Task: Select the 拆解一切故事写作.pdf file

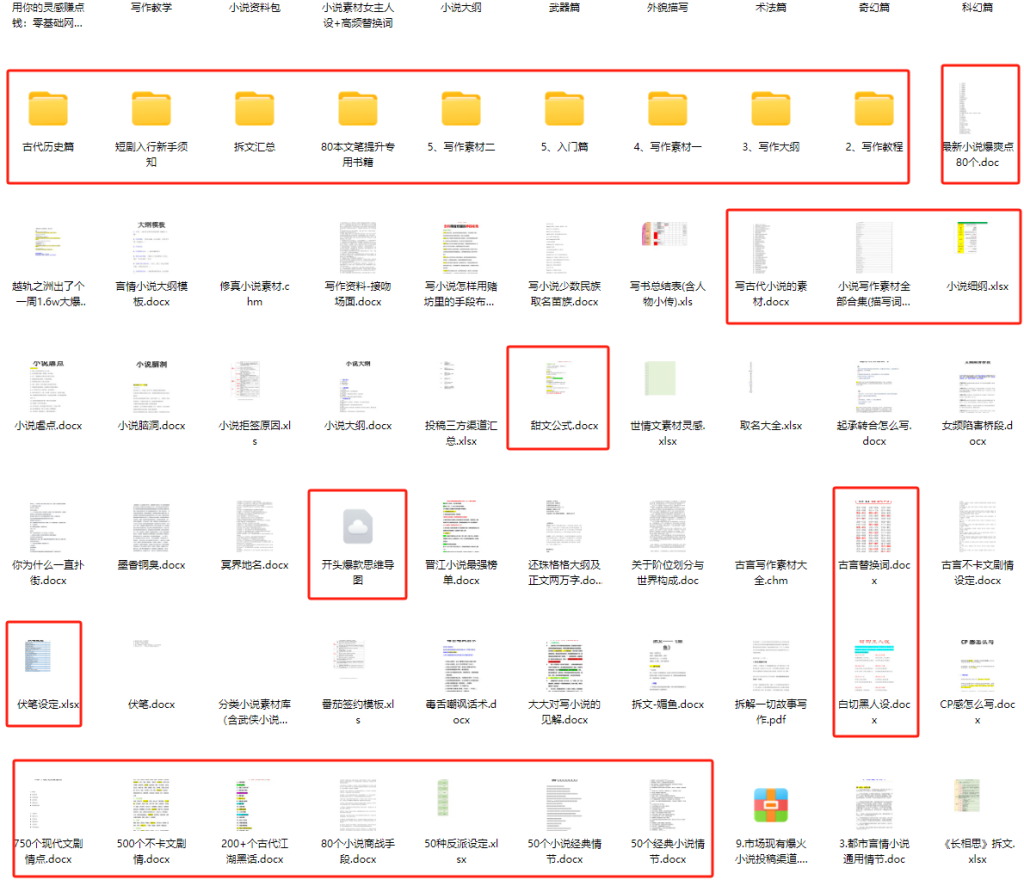Action: tap(771, 661)
